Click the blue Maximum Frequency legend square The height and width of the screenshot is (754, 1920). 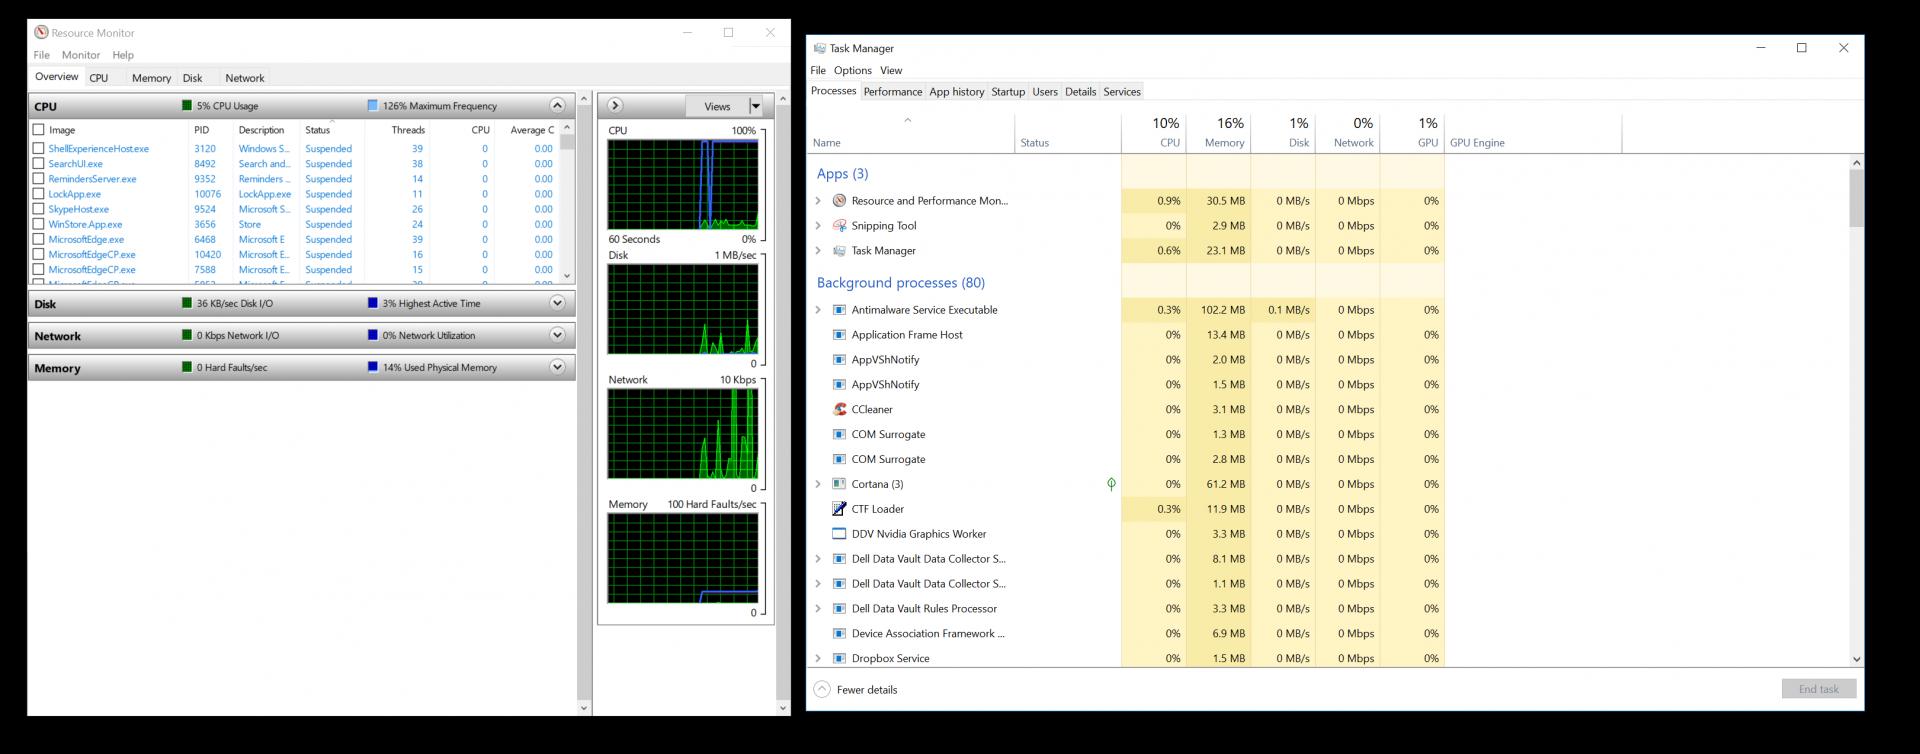(373, 105)
